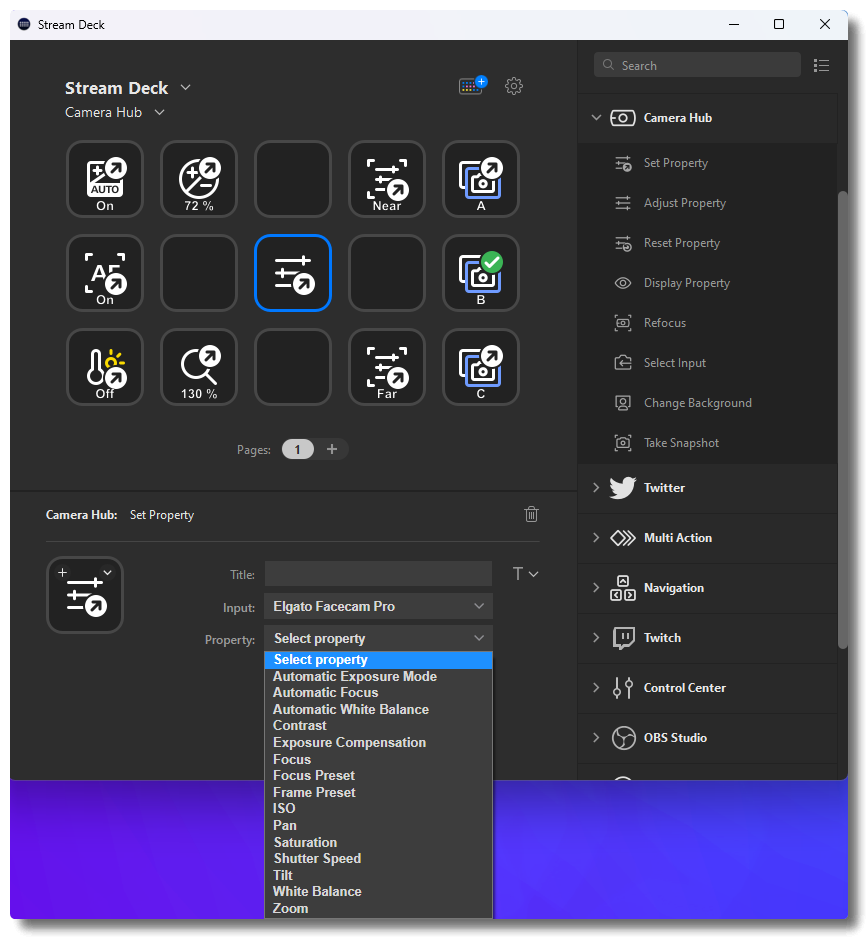Click the Auto Exposure key showing On
868x939 pixels.
click(105, 179)
